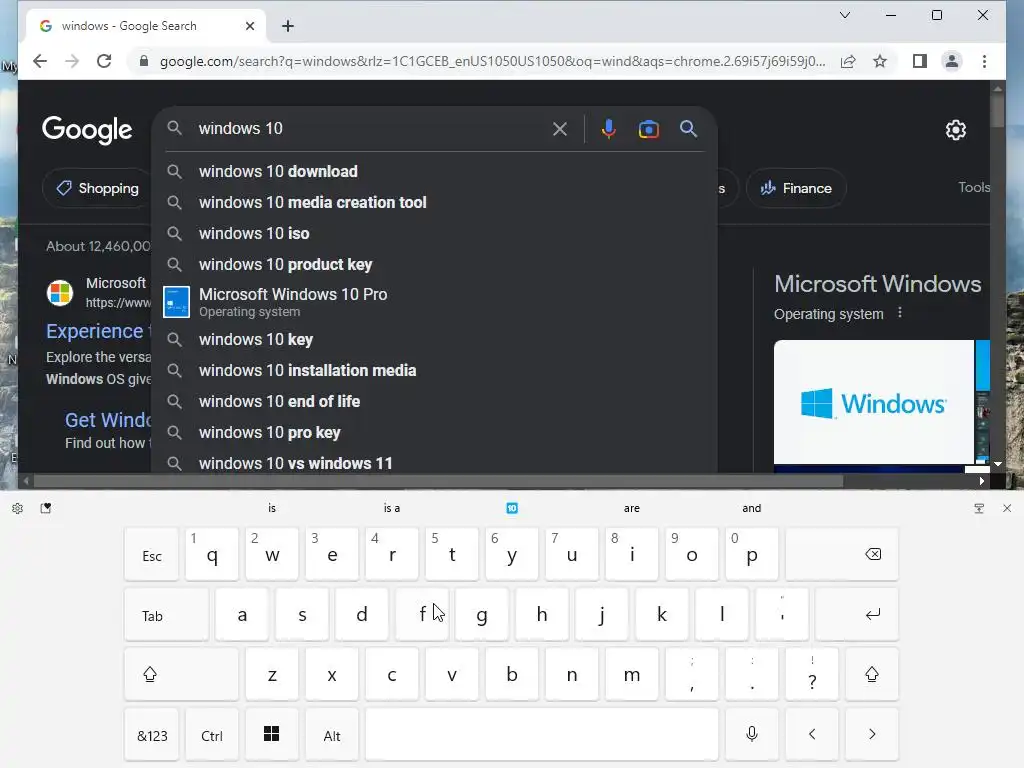The image size is (1024, 768).
Task: Close the windows - Google Search tab
Action: point(249,26)
